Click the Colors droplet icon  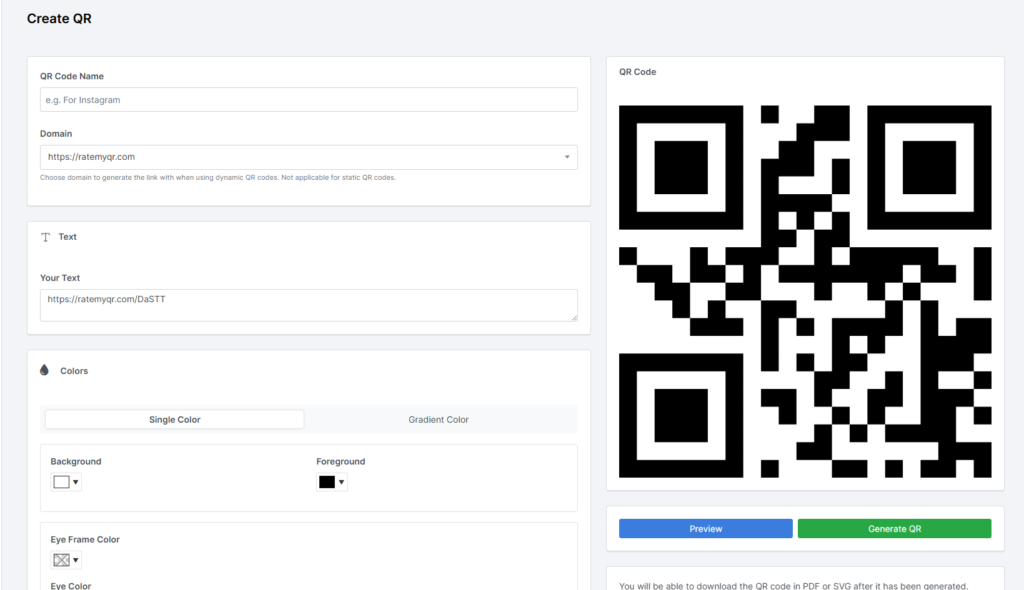click(x=44, y=370)
